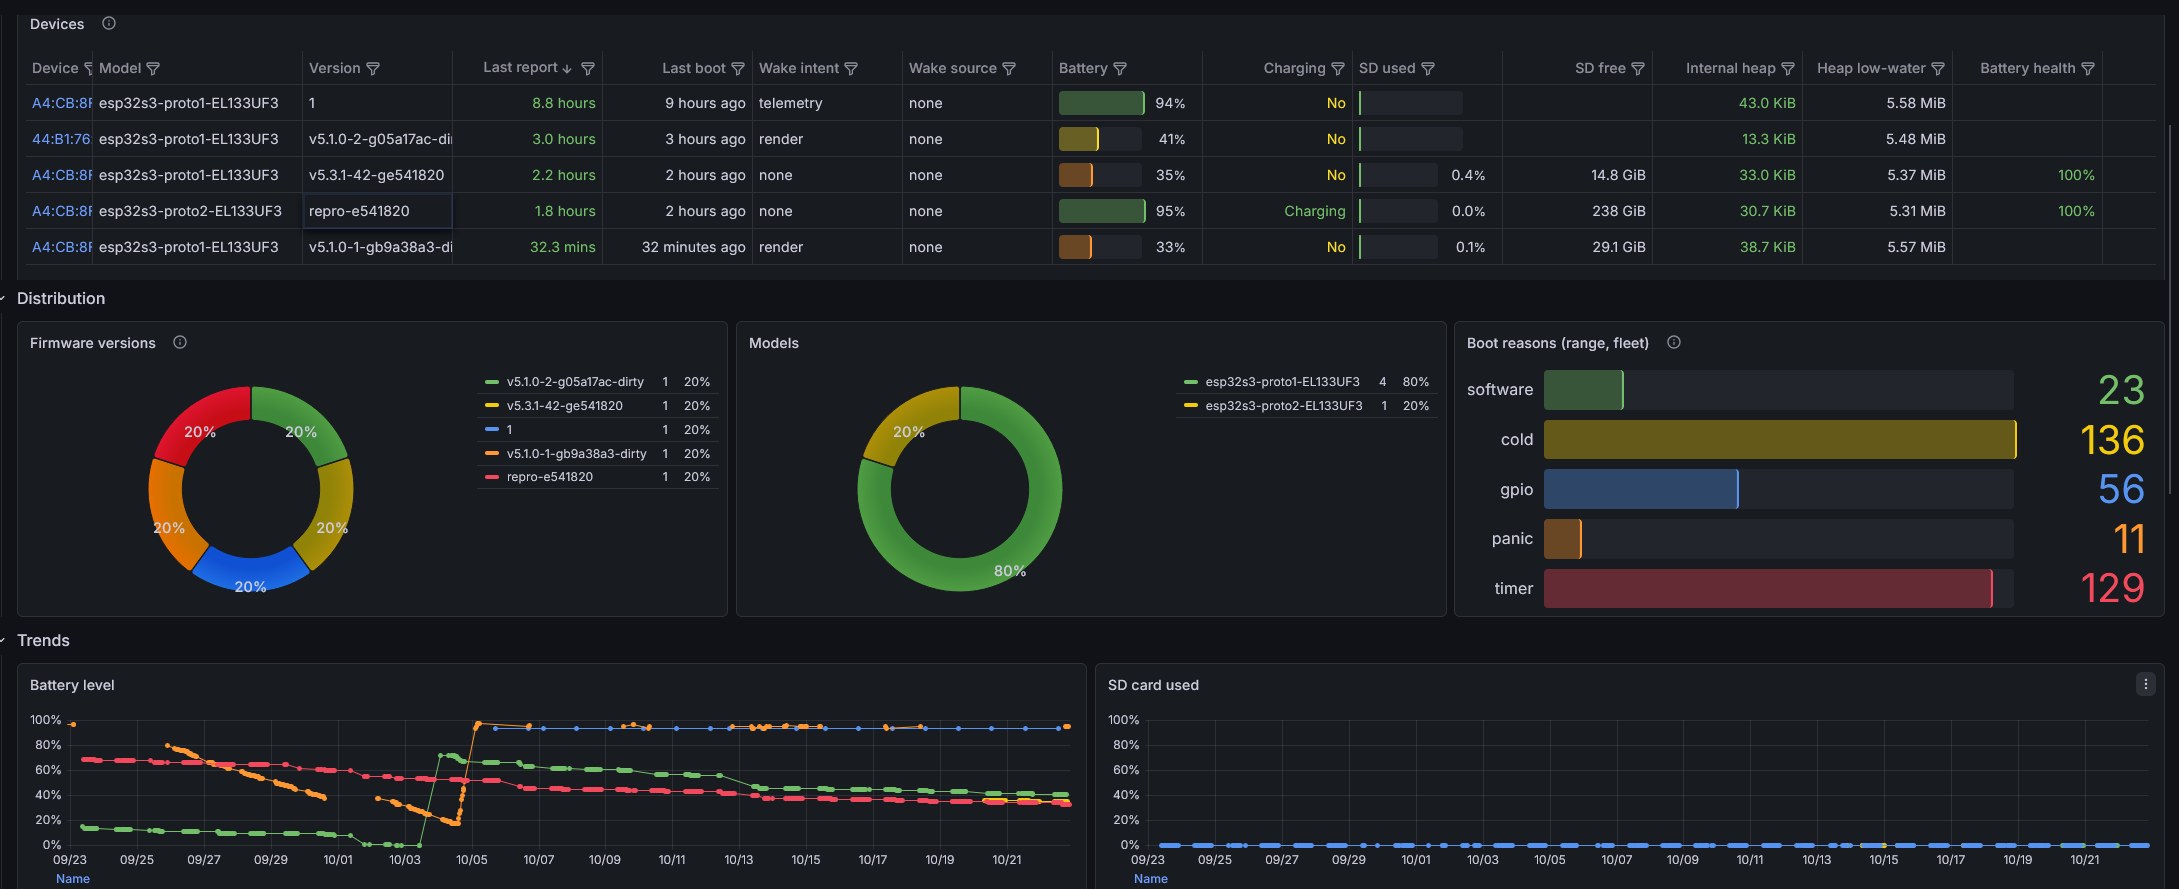This screenshot has width=2179, height=889.
Task: Filter the Charging column
Action: click(1338, 69)
